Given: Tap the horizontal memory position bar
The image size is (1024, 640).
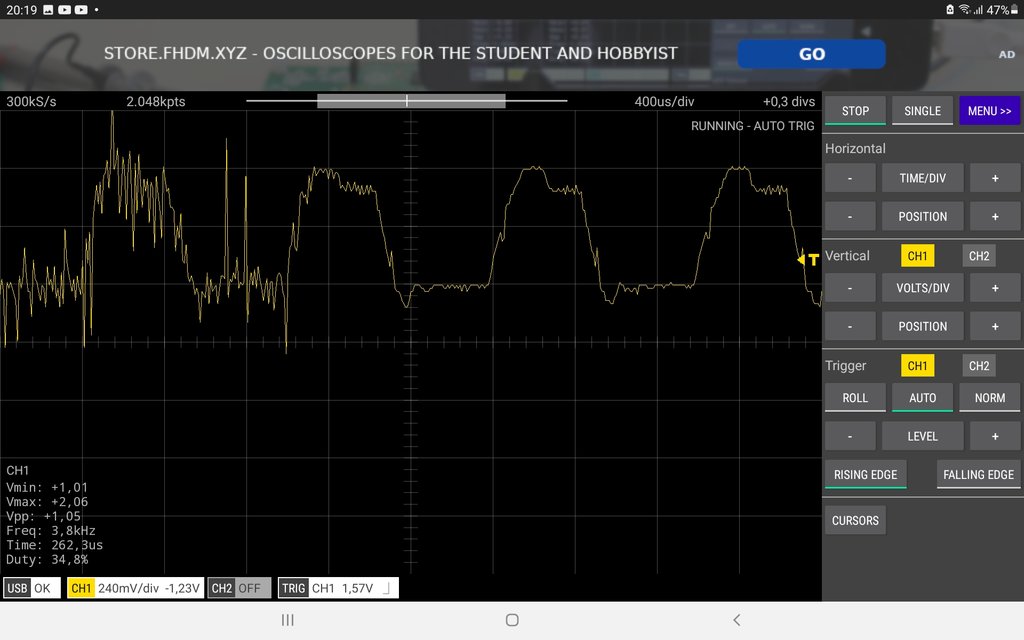Looking at the screenshot, I should coord(407,101).
